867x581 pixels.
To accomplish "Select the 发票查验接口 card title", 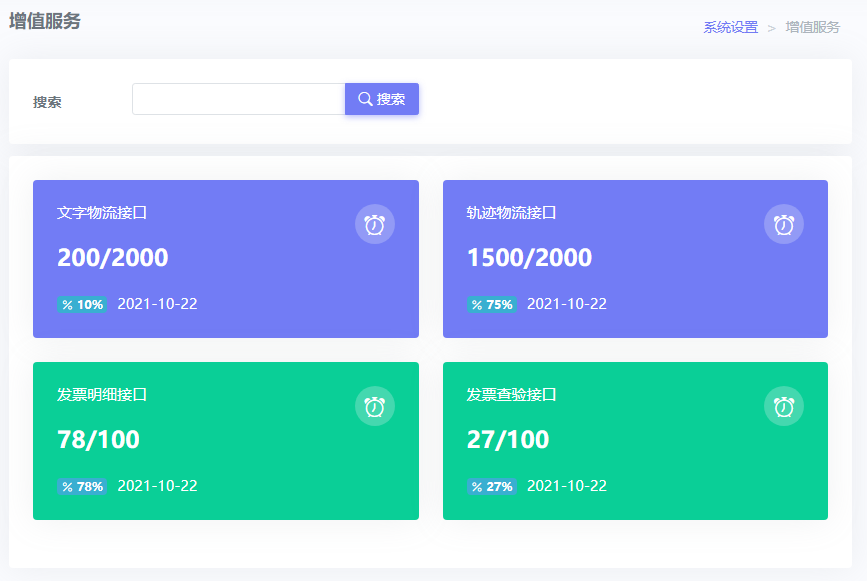I will coord(511,395).
